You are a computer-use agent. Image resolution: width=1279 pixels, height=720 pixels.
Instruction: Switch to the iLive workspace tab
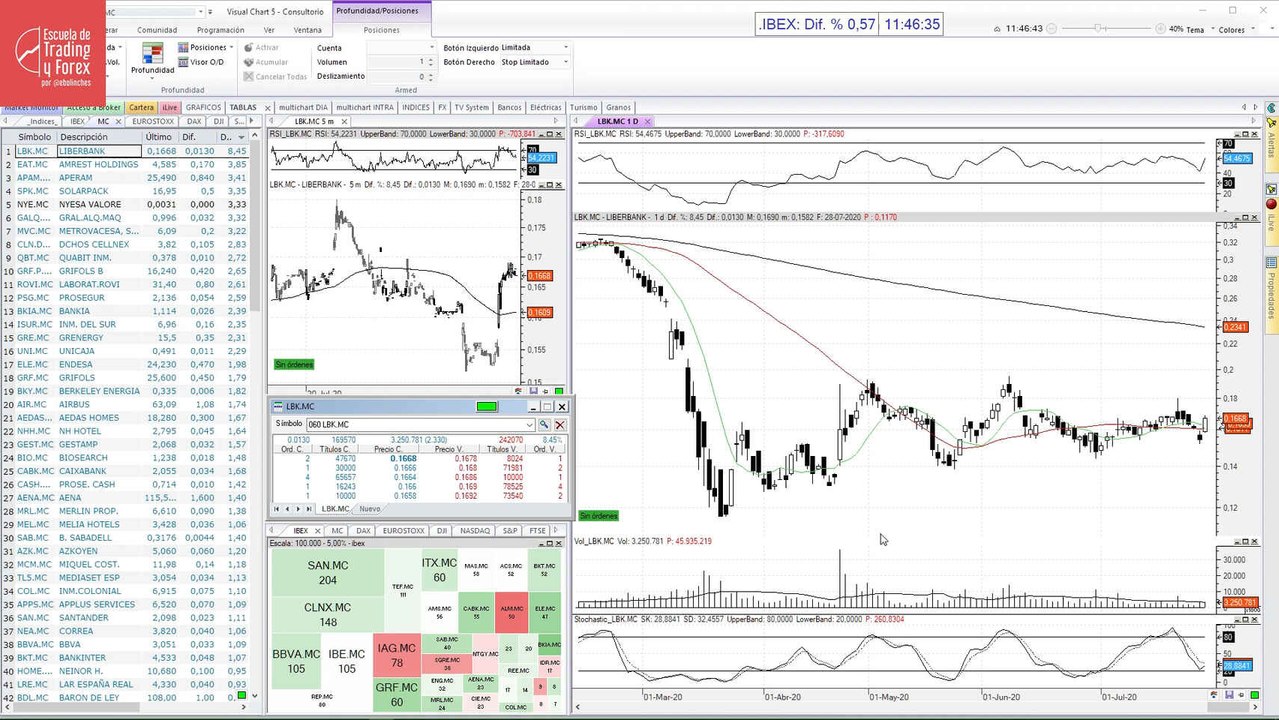coord(169,107)
